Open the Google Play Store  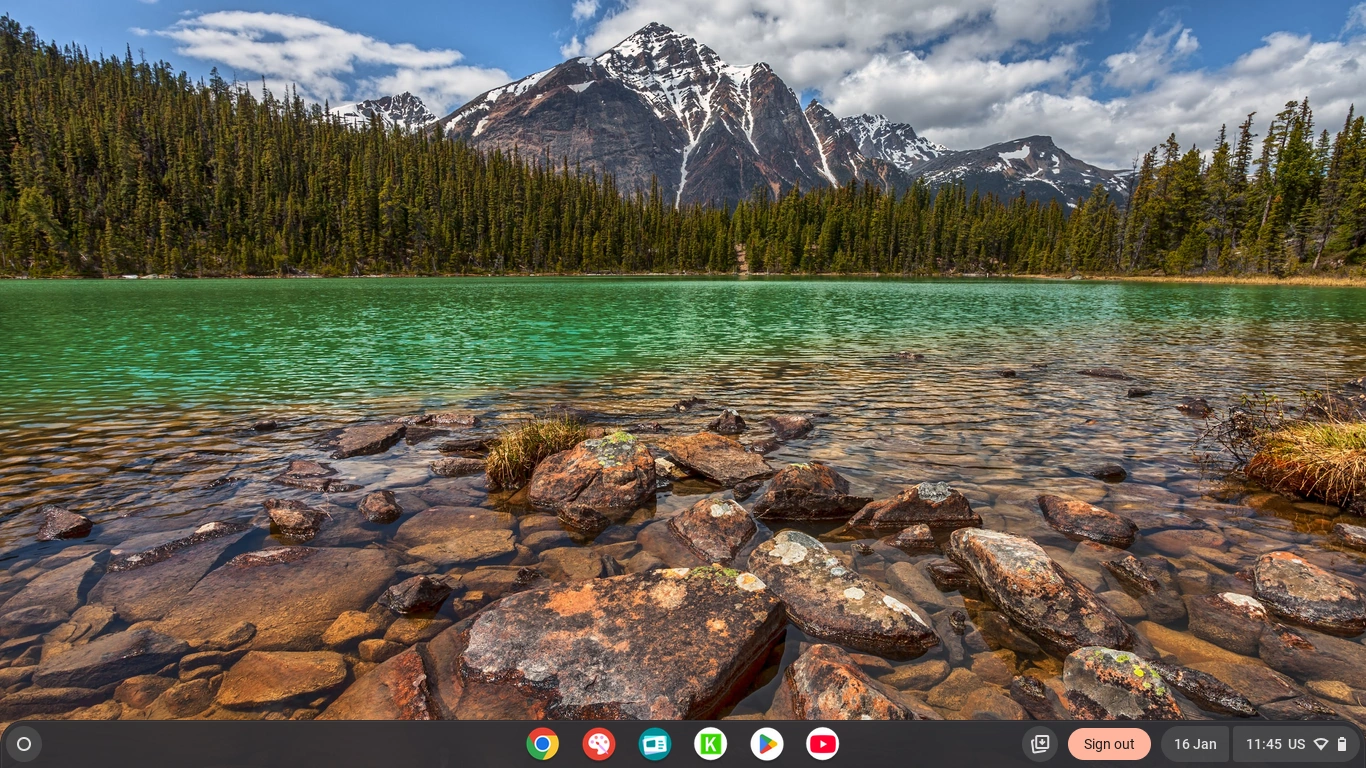pyautogui.click(x=767, y=744)
